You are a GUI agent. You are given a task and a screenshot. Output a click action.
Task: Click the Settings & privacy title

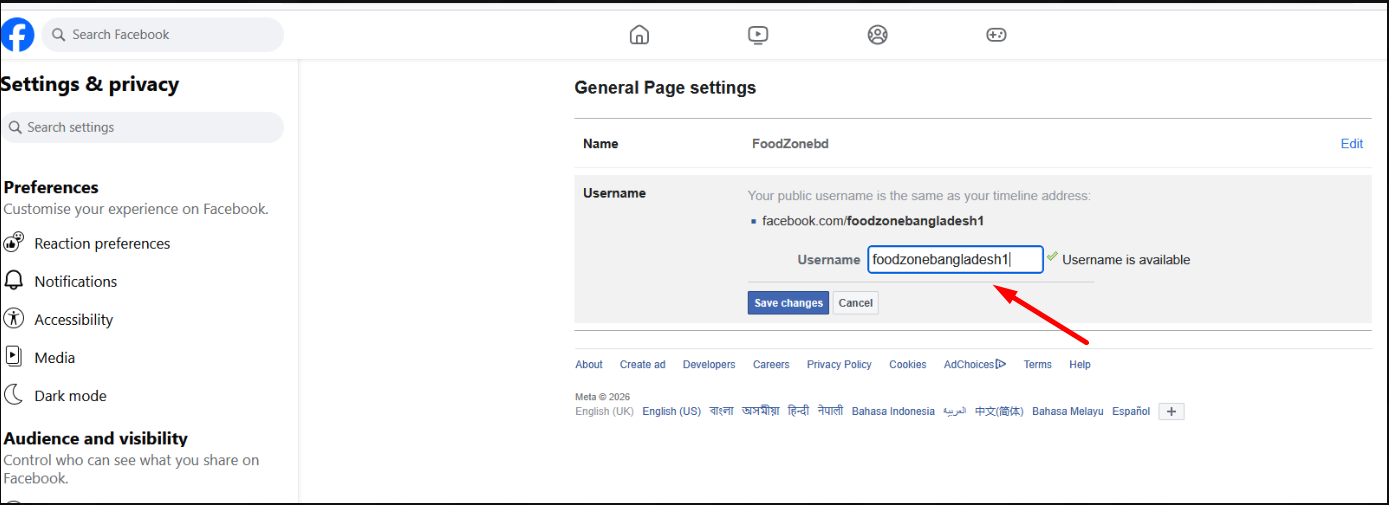(89, 84)
